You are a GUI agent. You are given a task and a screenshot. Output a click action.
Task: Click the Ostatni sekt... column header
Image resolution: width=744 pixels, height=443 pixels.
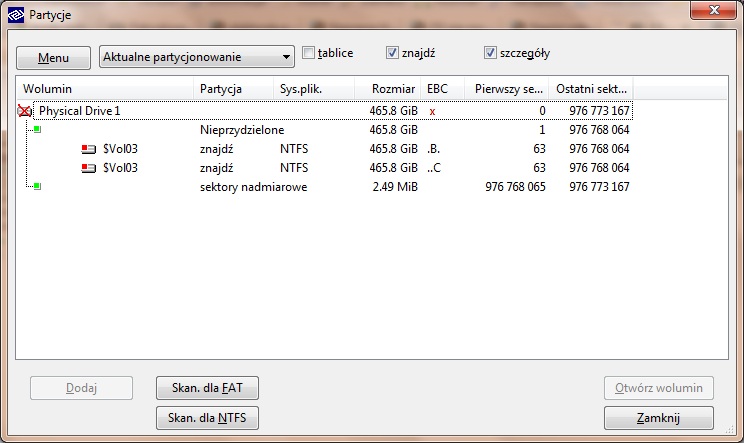pyautogui.click(x=591, y=89)
